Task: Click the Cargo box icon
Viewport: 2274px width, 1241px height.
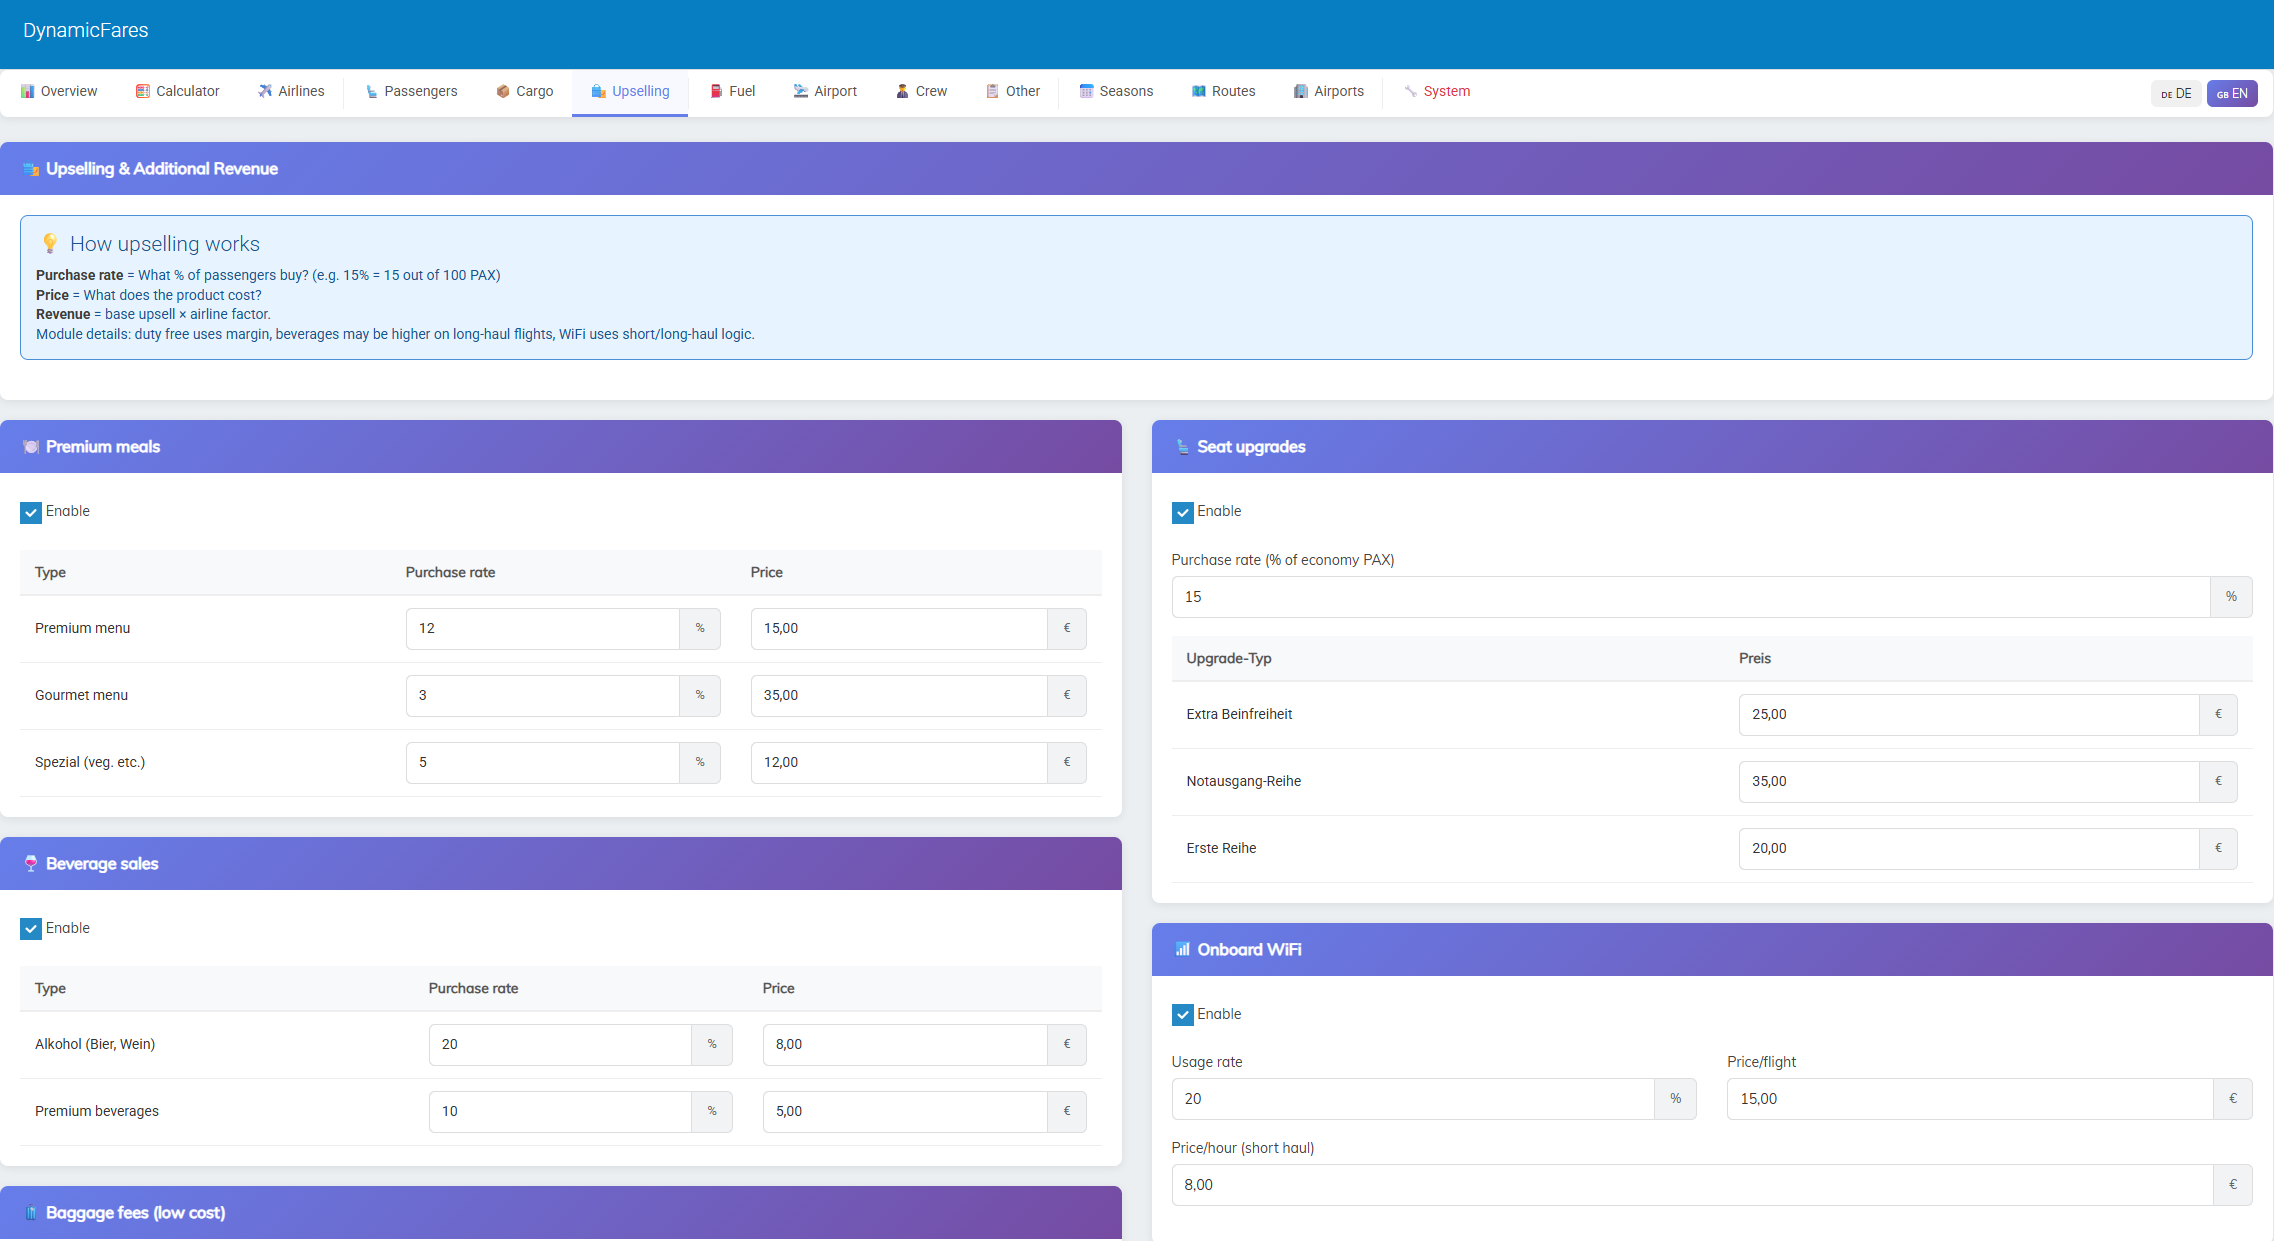Action: click(503, 91)
